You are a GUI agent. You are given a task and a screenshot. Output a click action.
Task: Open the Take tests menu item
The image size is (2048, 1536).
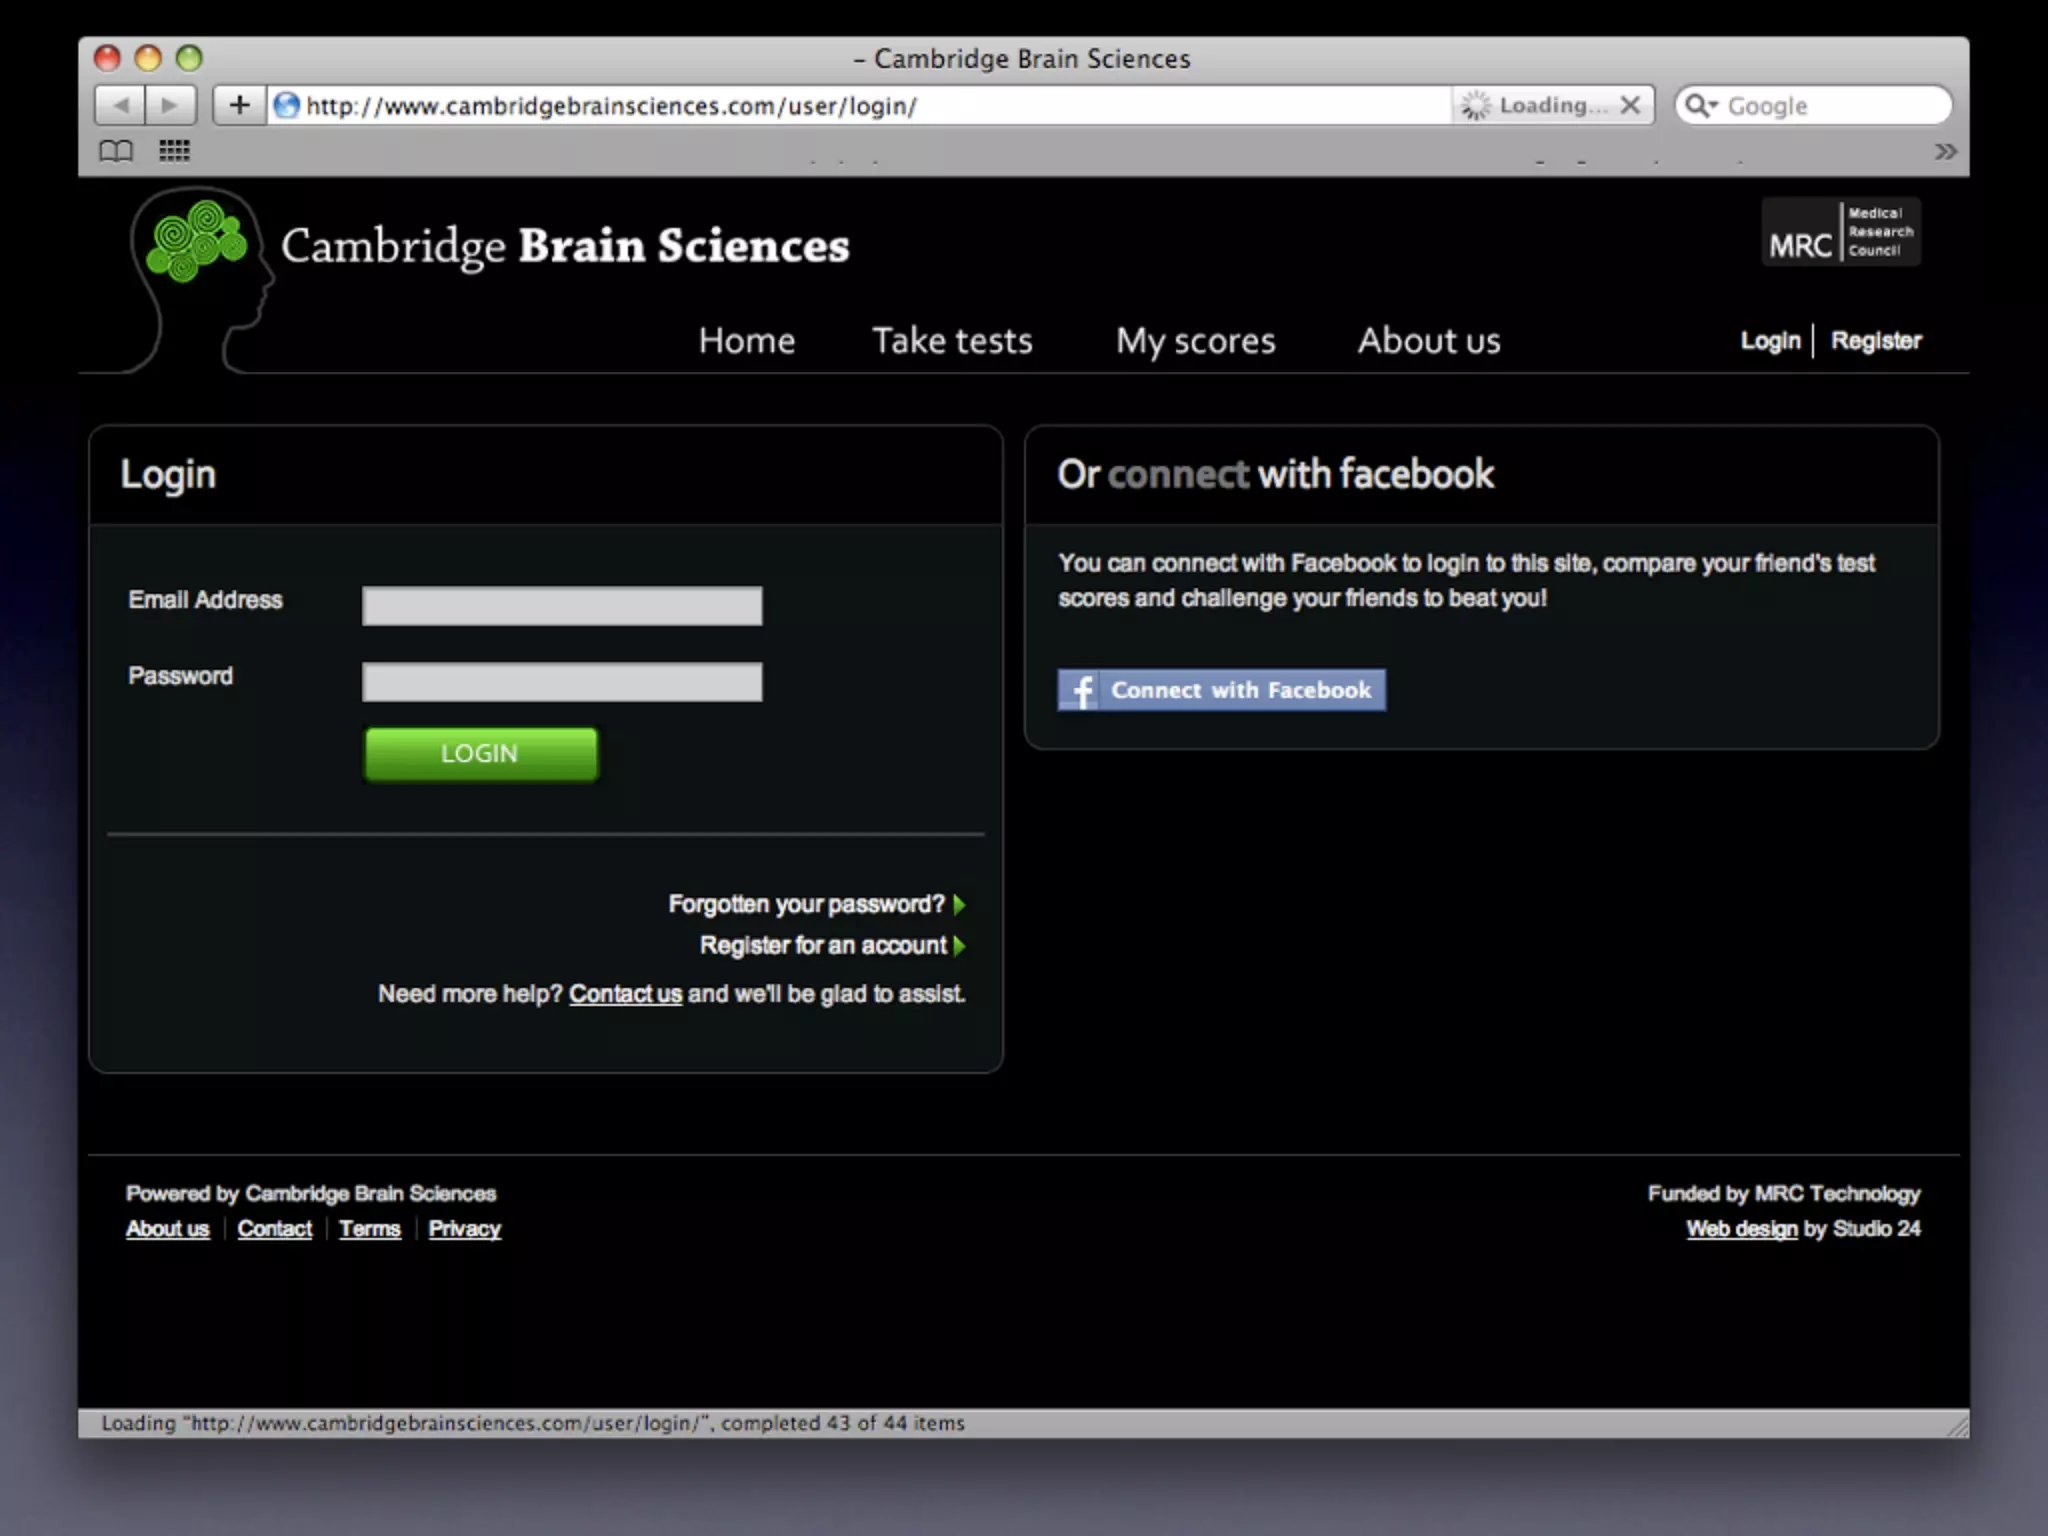click(952, 341)
